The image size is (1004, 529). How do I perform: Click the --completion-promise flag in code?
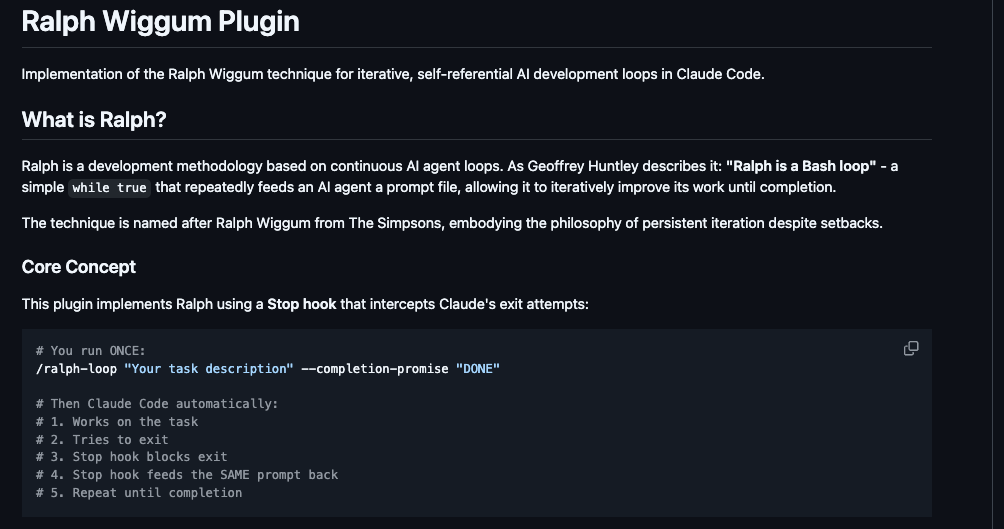tap(375, 369)
